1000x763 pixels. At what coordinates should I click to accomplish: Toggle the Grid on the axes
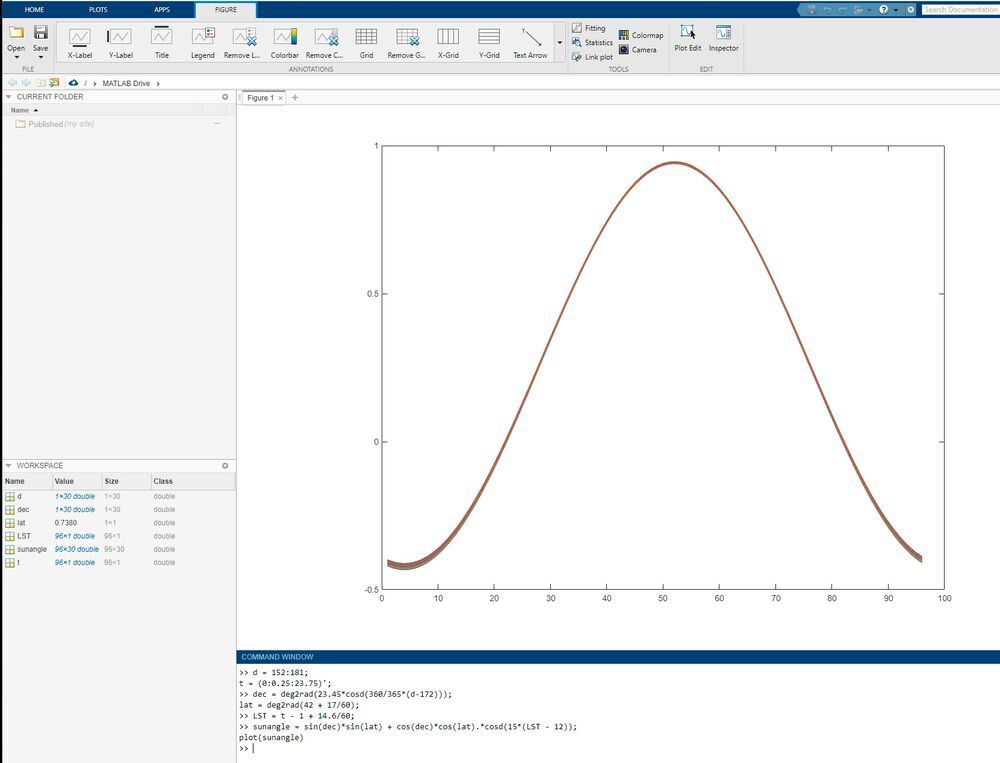tap(366, 43)
